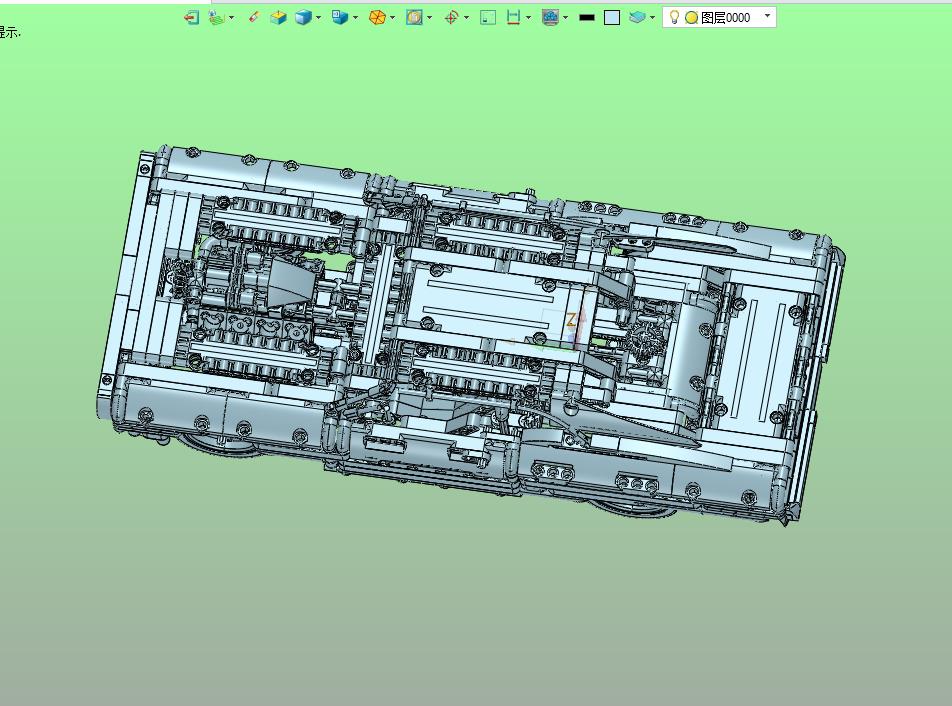Click the exit arrow icon in the toolbar
The image size is (952, 706).
click(191, 18)
